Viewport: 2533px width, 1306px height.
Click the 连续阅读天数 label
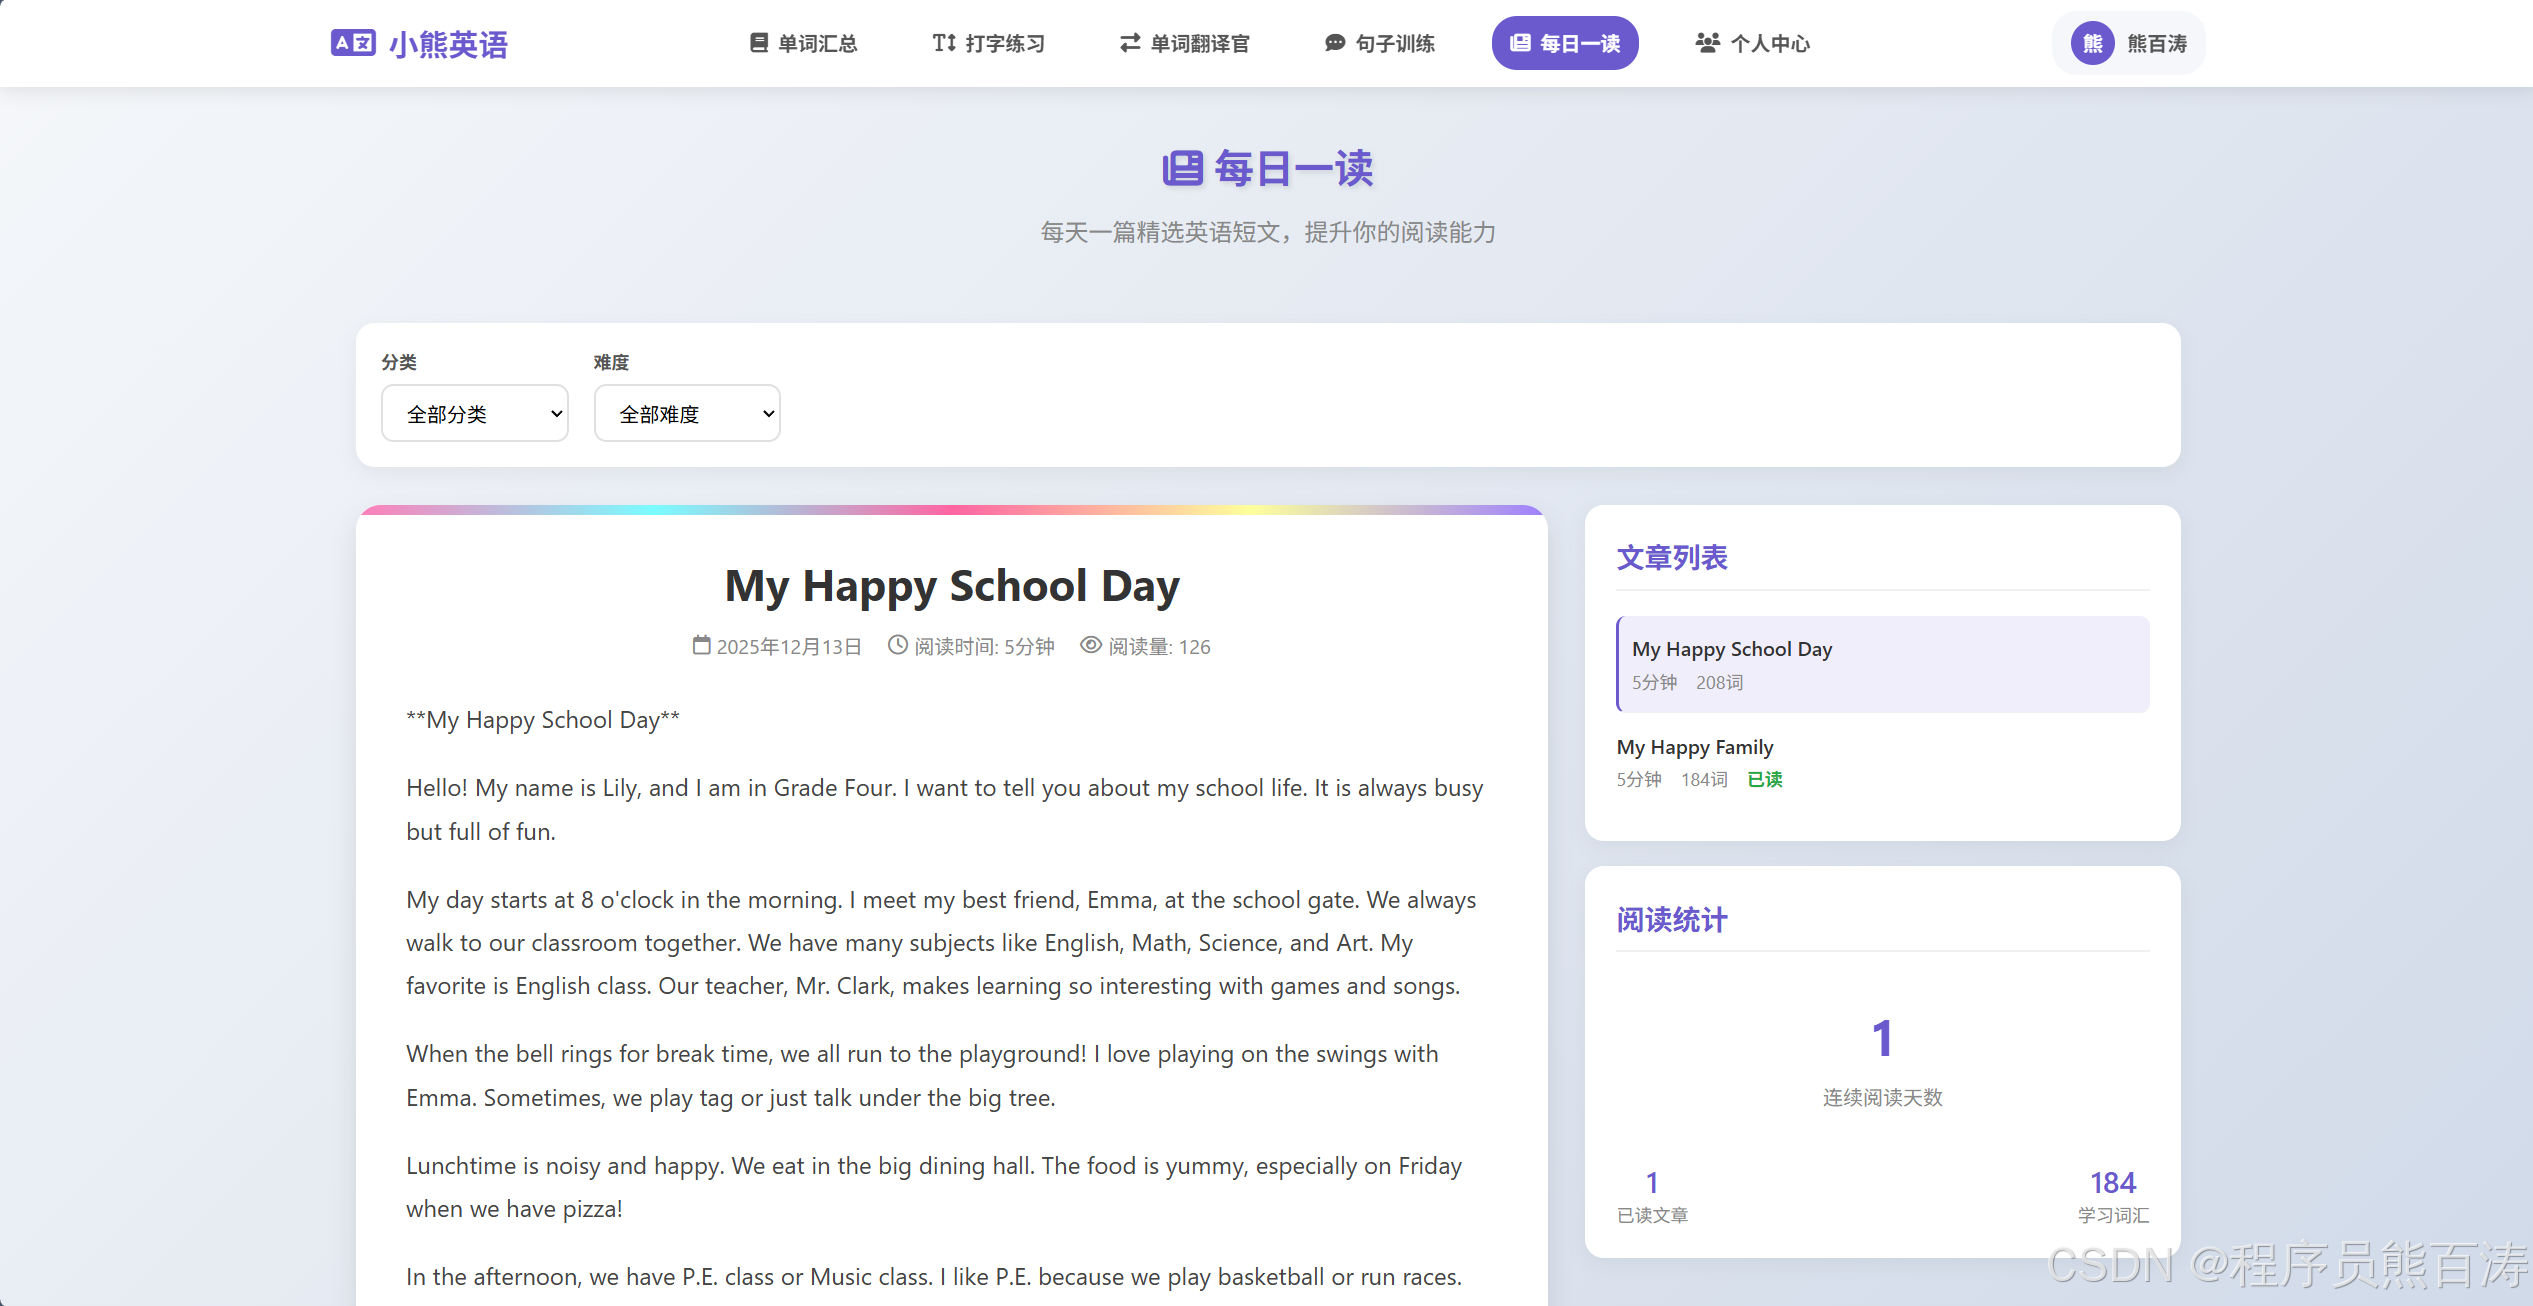(x=1882, y=1097)
